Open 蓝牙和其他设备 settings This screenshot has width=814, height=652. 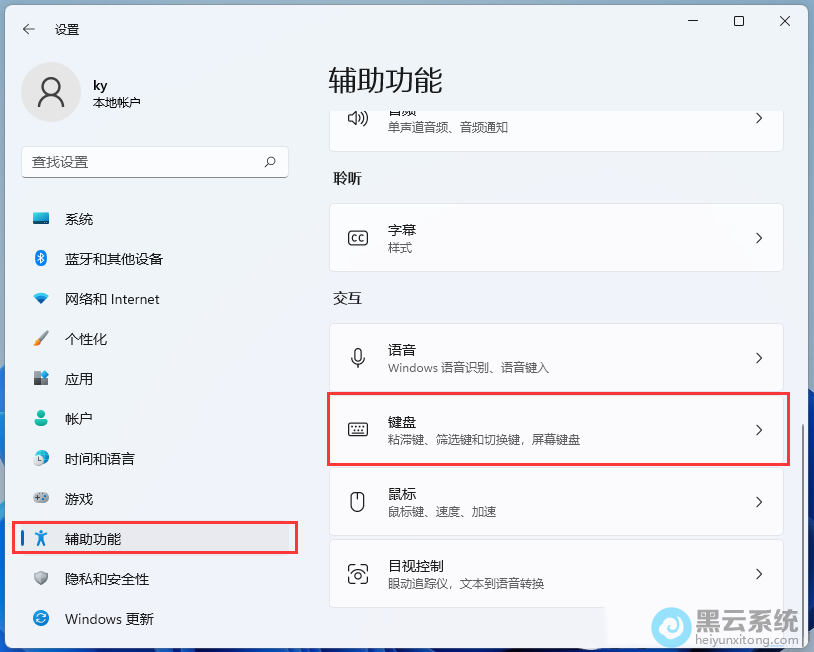[113, 259]
